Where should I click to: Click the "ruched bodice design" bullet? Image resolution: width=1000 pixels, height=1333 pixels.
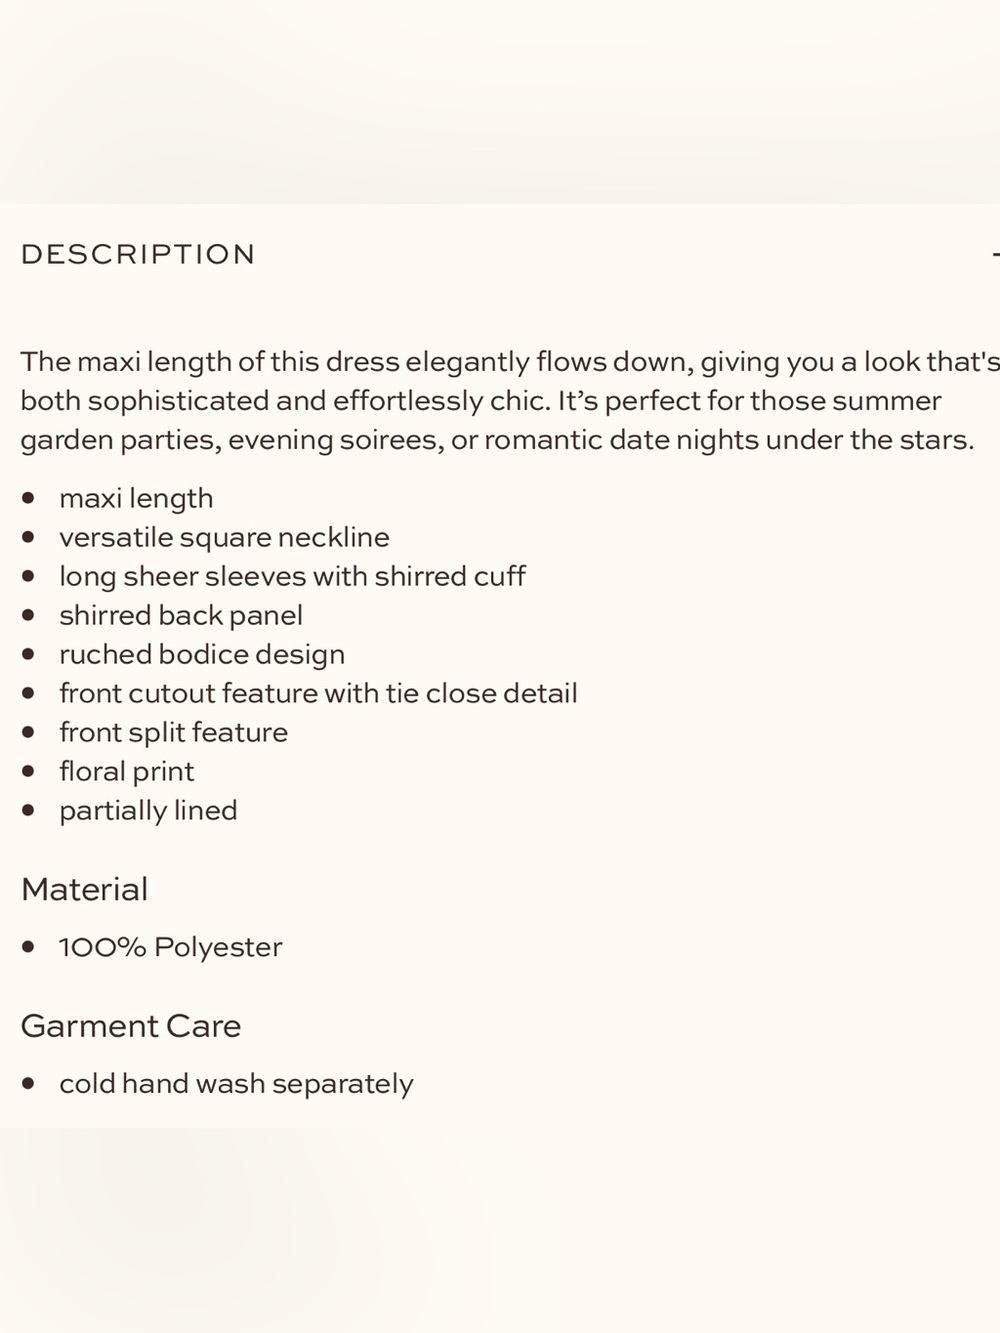tap(202, 654)
